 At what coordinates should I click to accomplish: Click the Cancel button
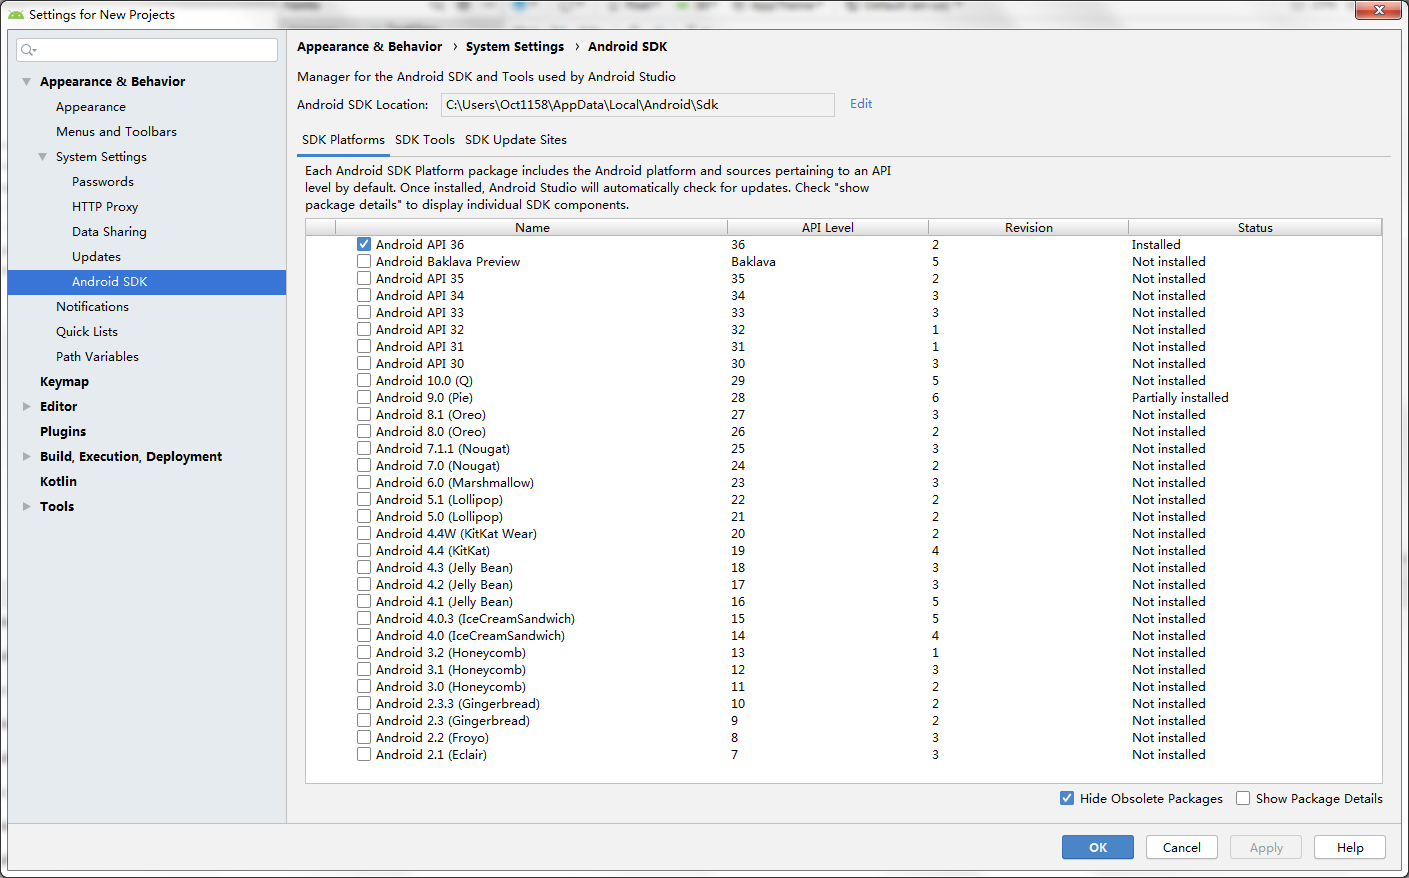point(1182,847)
